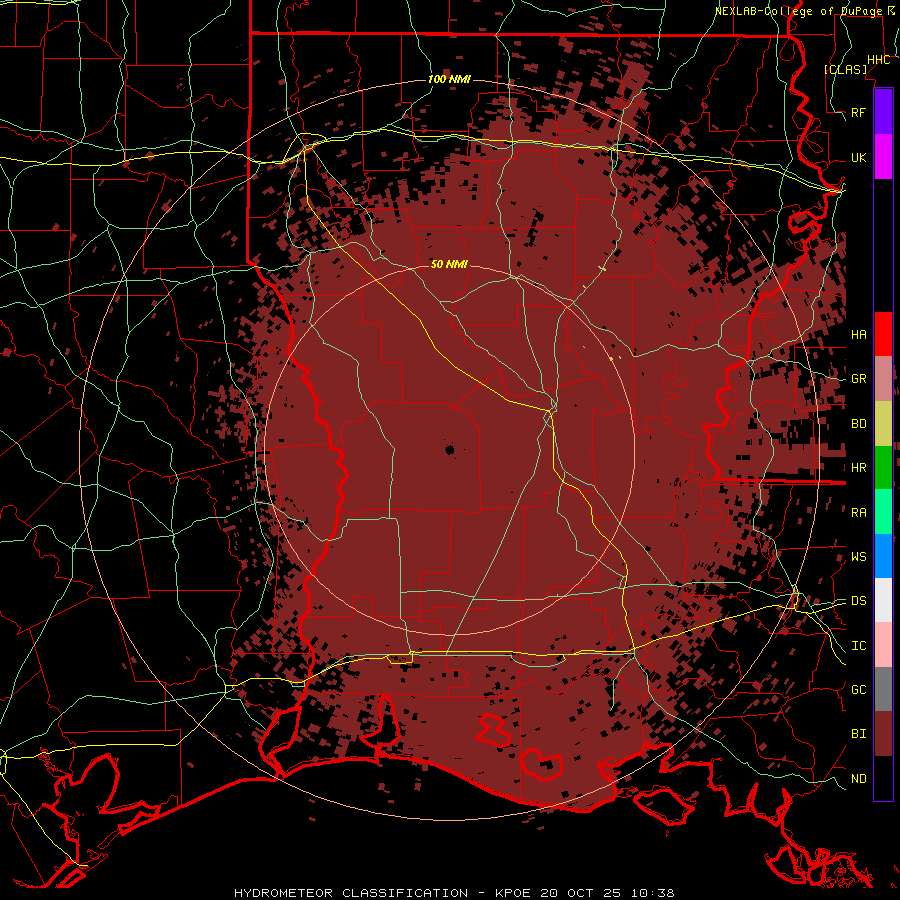Click the "UK" legend label
This screenshot has height=900, width=900.
pyautogui.click(x=859, y=157)
